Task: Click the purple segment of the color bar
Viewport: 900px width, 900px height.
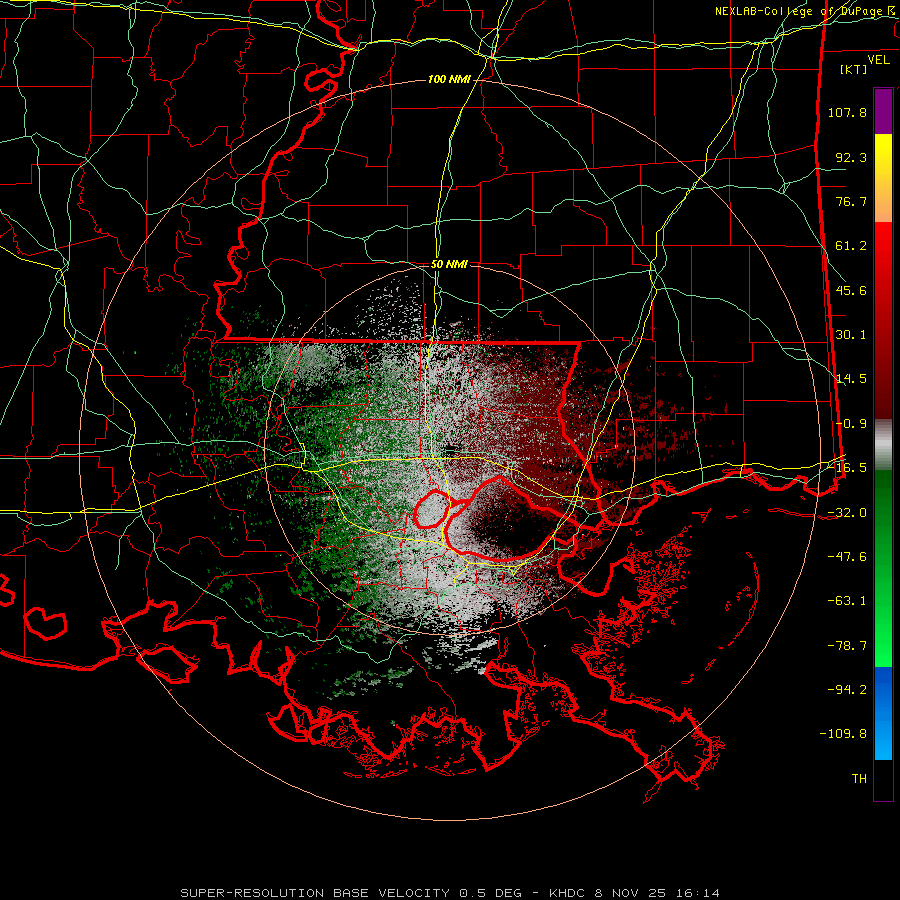Action: click(x=883, y=111)
